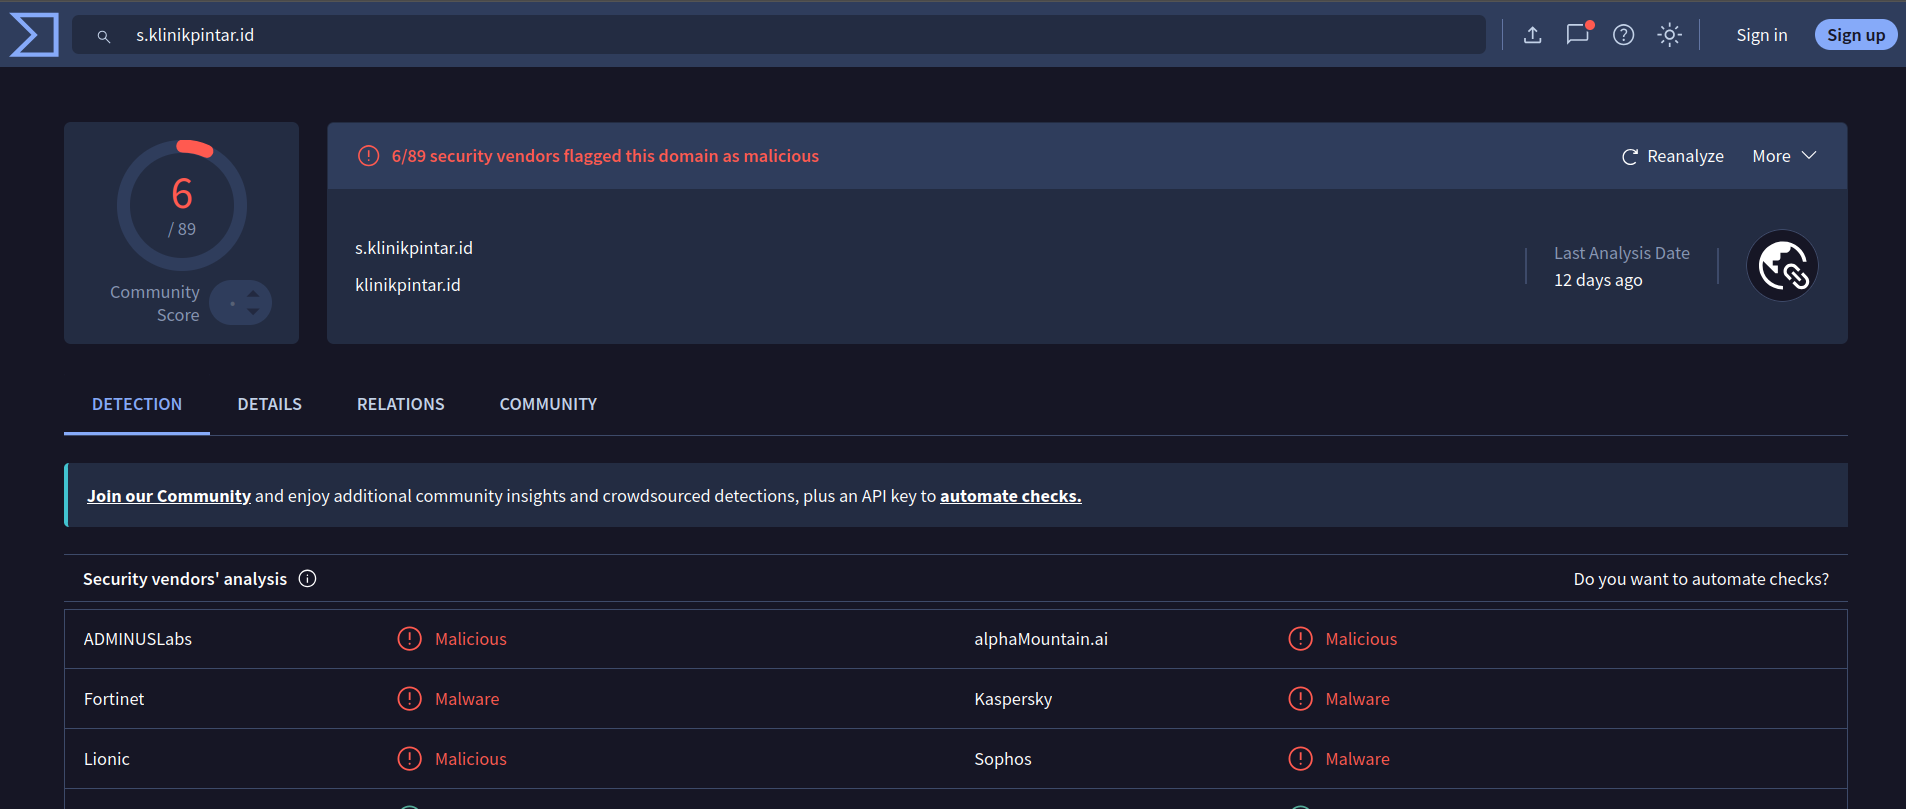Click the ADMINUSLabs malicious alert icon

410,639
